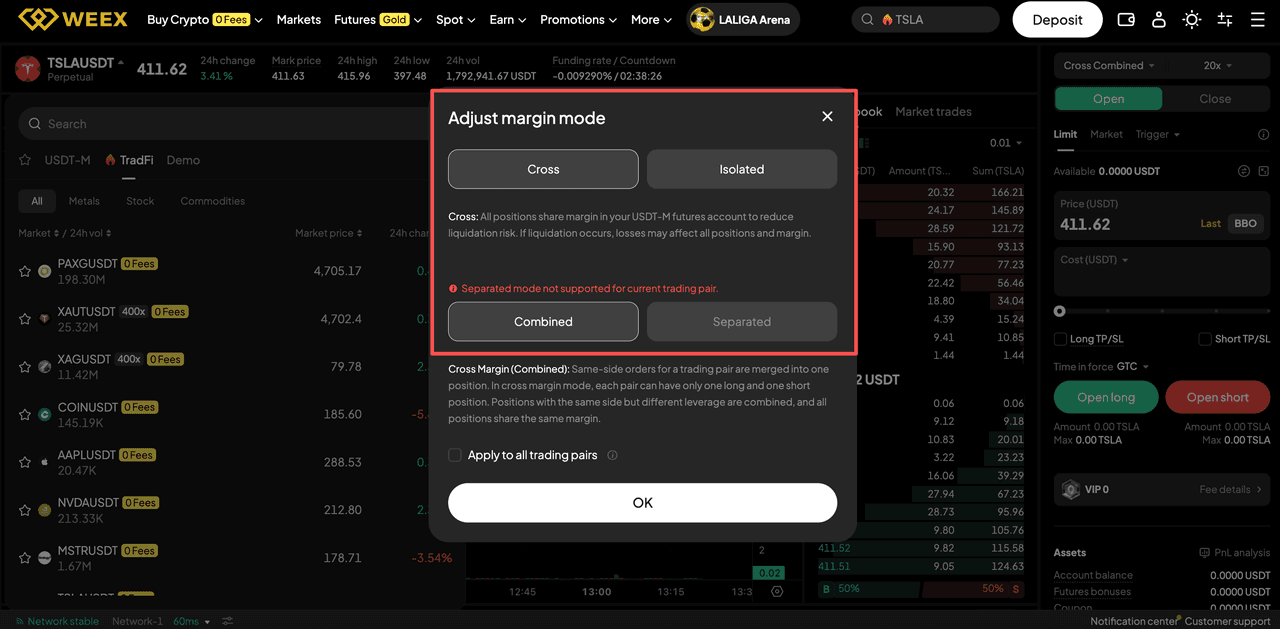Select the Market order type
This screenshot has width=1280, height=629.
[x=1106, y=134]
